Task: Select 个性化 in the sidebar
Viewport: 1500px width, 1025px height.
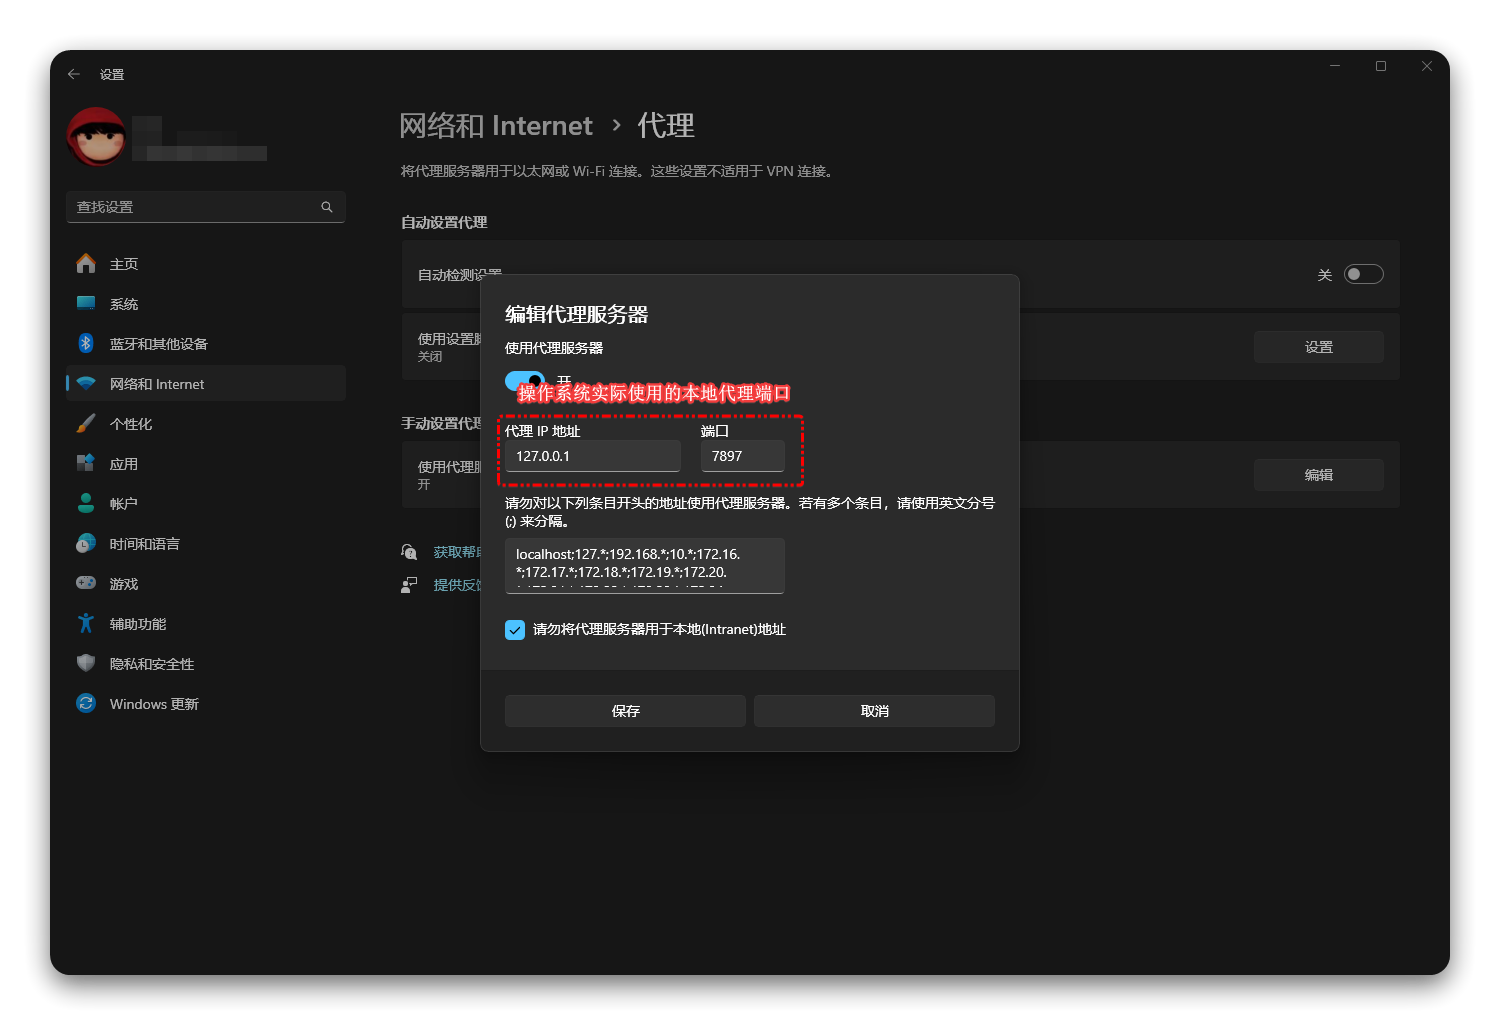Action: pyautogui.click(x=206, y=423)
